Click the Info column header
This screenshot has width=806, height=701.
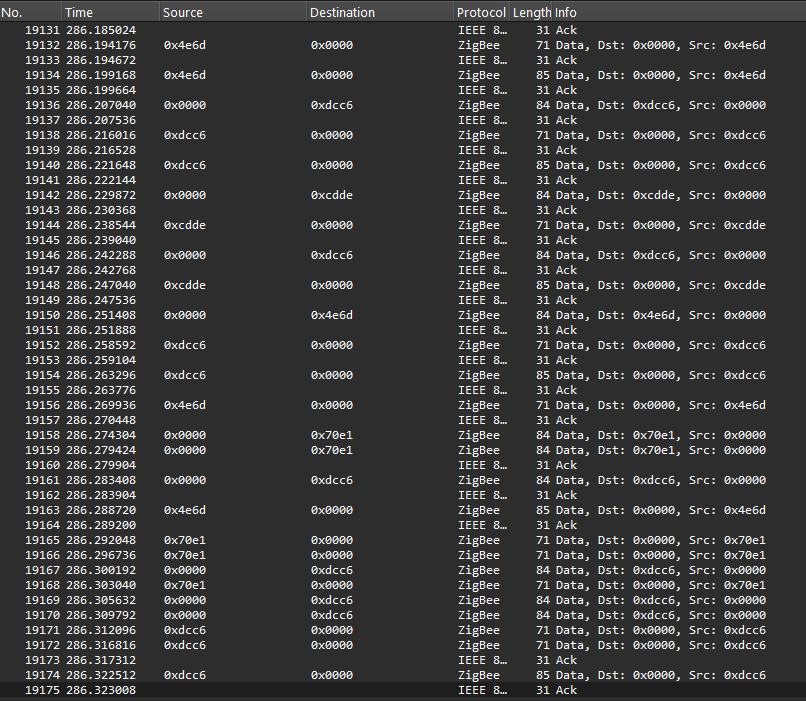click(679, 12)
